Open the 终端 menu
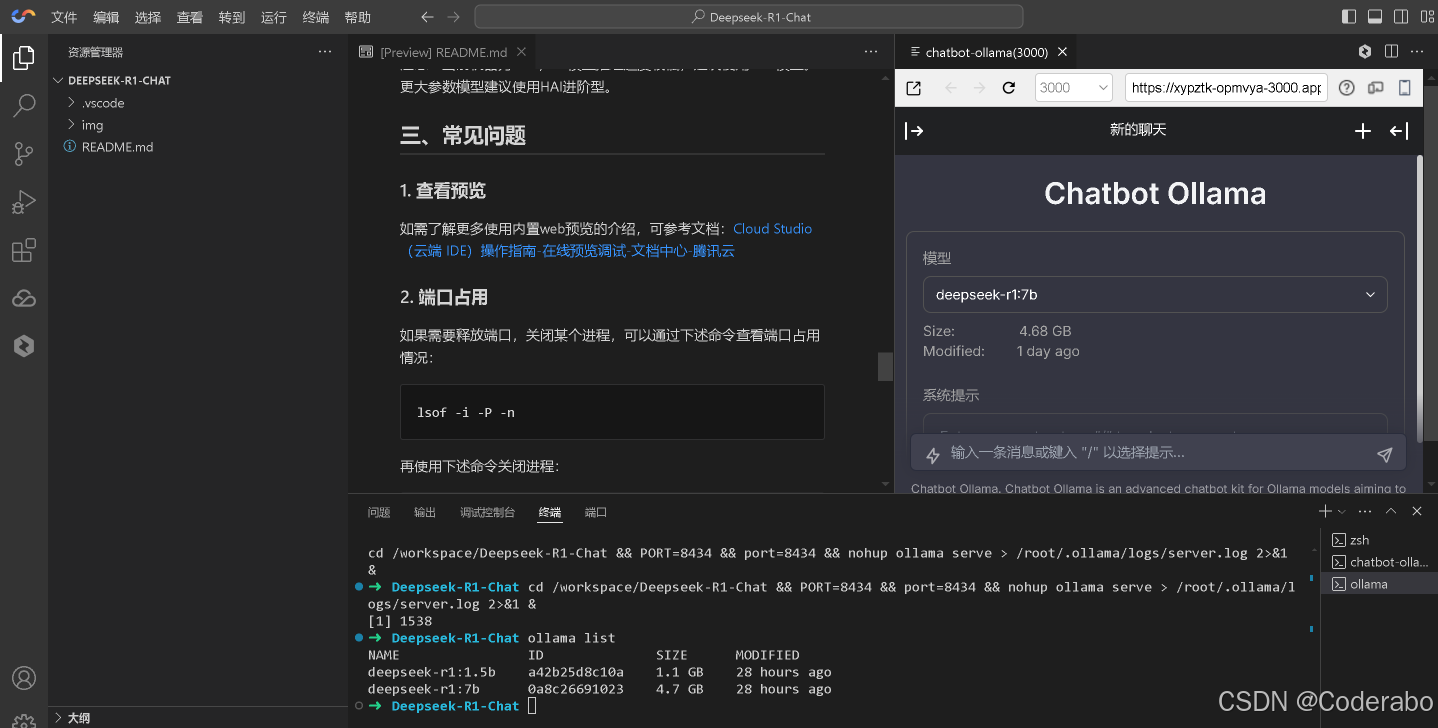Image resolution: width=1438 pixels, height=728 pixels. click(x=315, y=17)
